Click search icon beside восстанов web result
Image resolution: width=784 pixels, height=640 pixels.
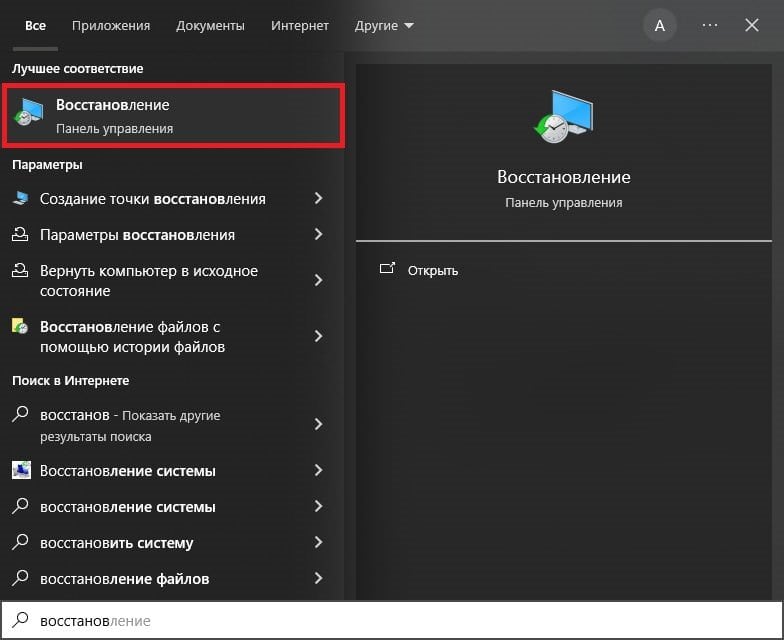20,414
